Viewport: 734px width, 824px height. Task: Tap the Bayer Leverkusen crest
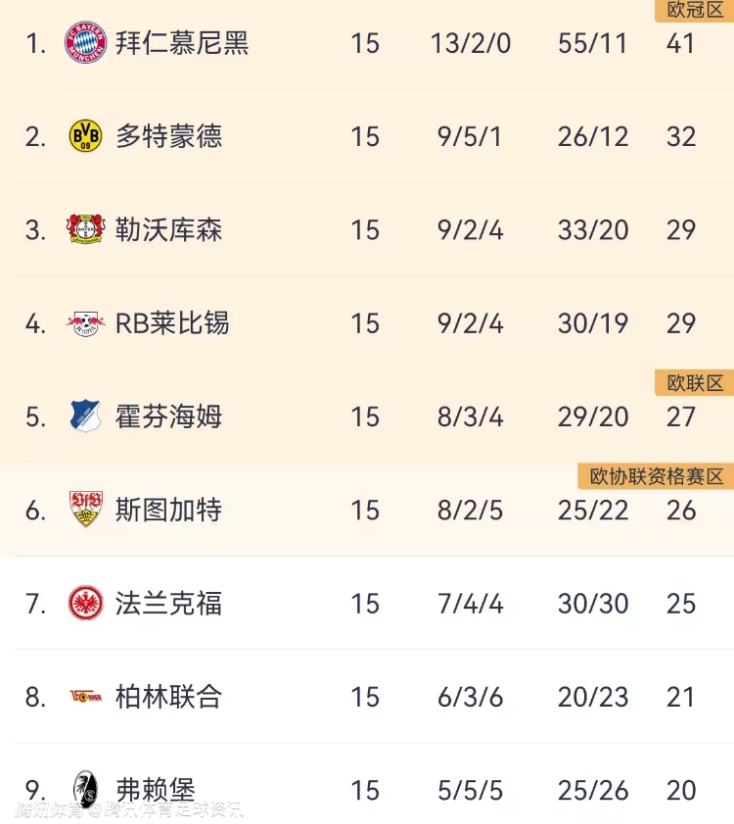click(x=86, y=230)
